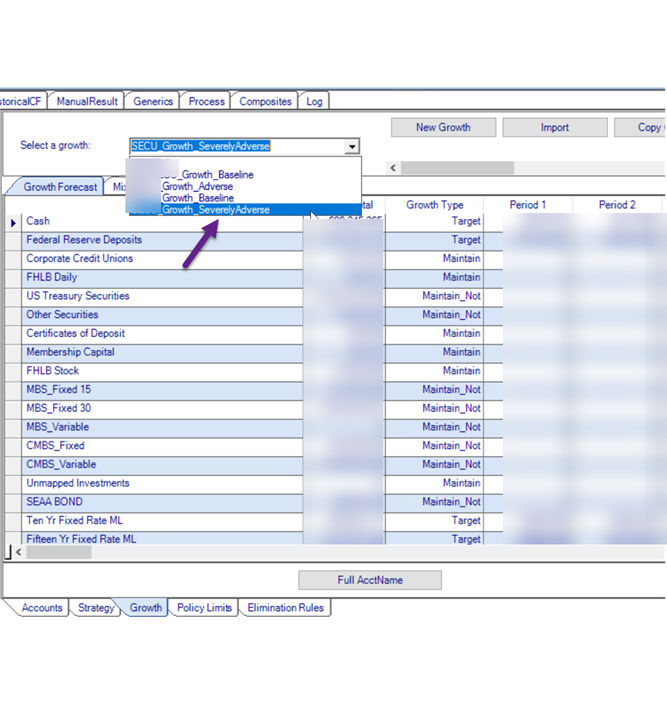Viewport: 667px width, 704px height.
Task: Click left arrow of grid's bottom scrollbar
Action: click(16, 552)
